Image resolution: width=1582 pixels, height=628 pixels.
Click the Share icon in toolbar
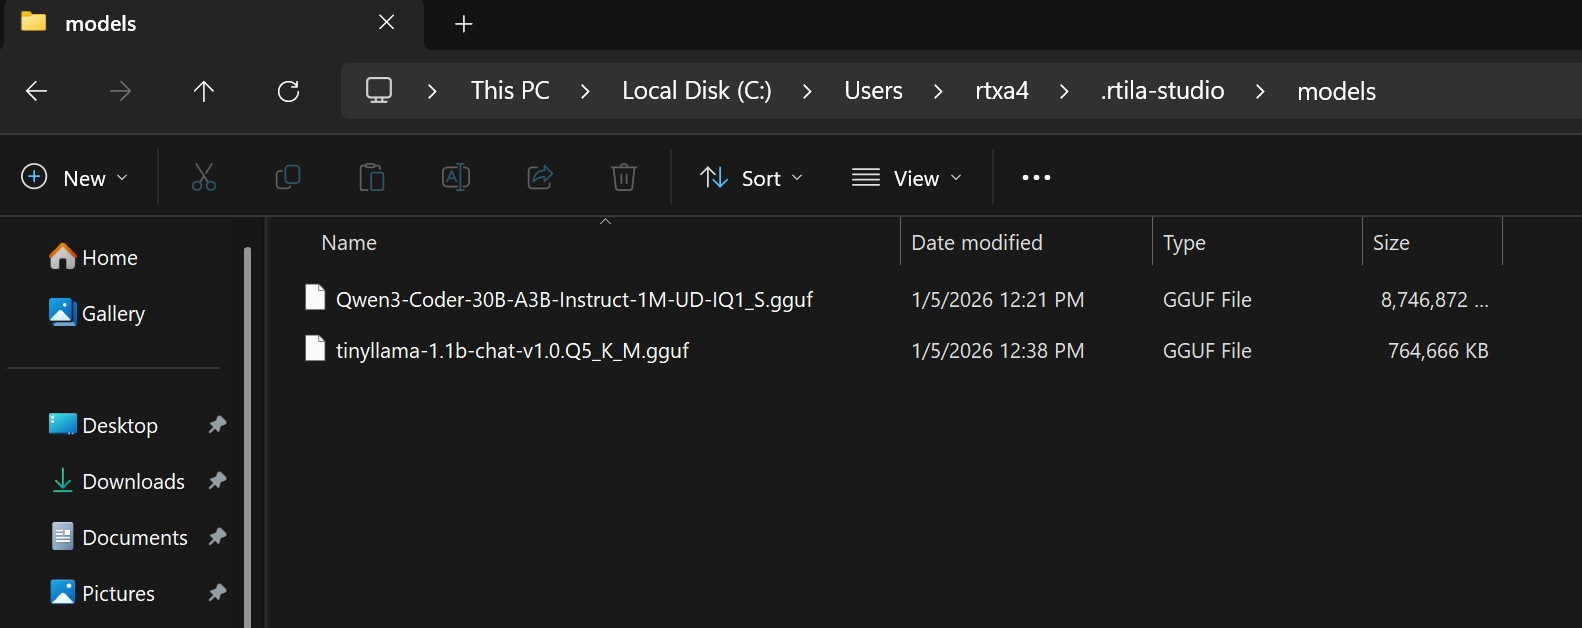[x=540, y=178]
